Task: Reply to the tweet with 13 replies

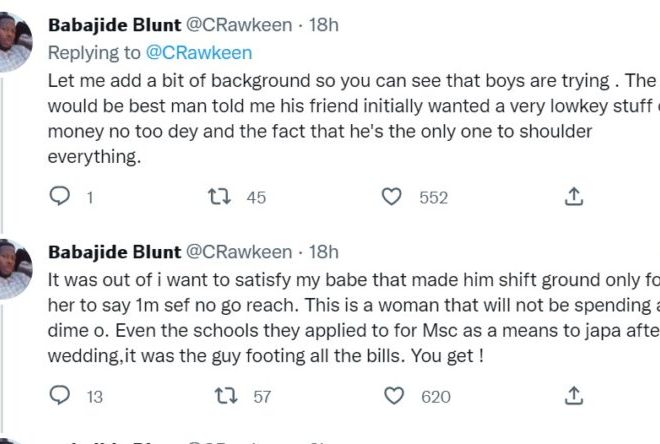Action: pos(60,397)
